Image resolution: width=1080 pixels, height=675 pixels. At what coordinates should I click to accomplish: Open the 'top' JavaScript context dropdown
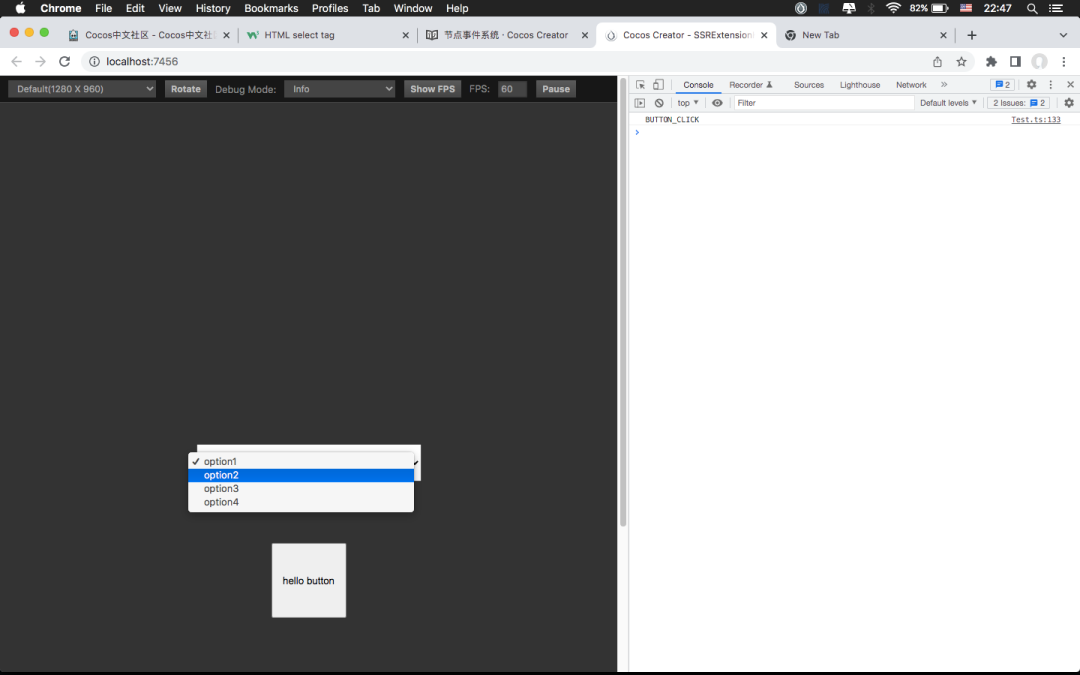tap(687, 103)
